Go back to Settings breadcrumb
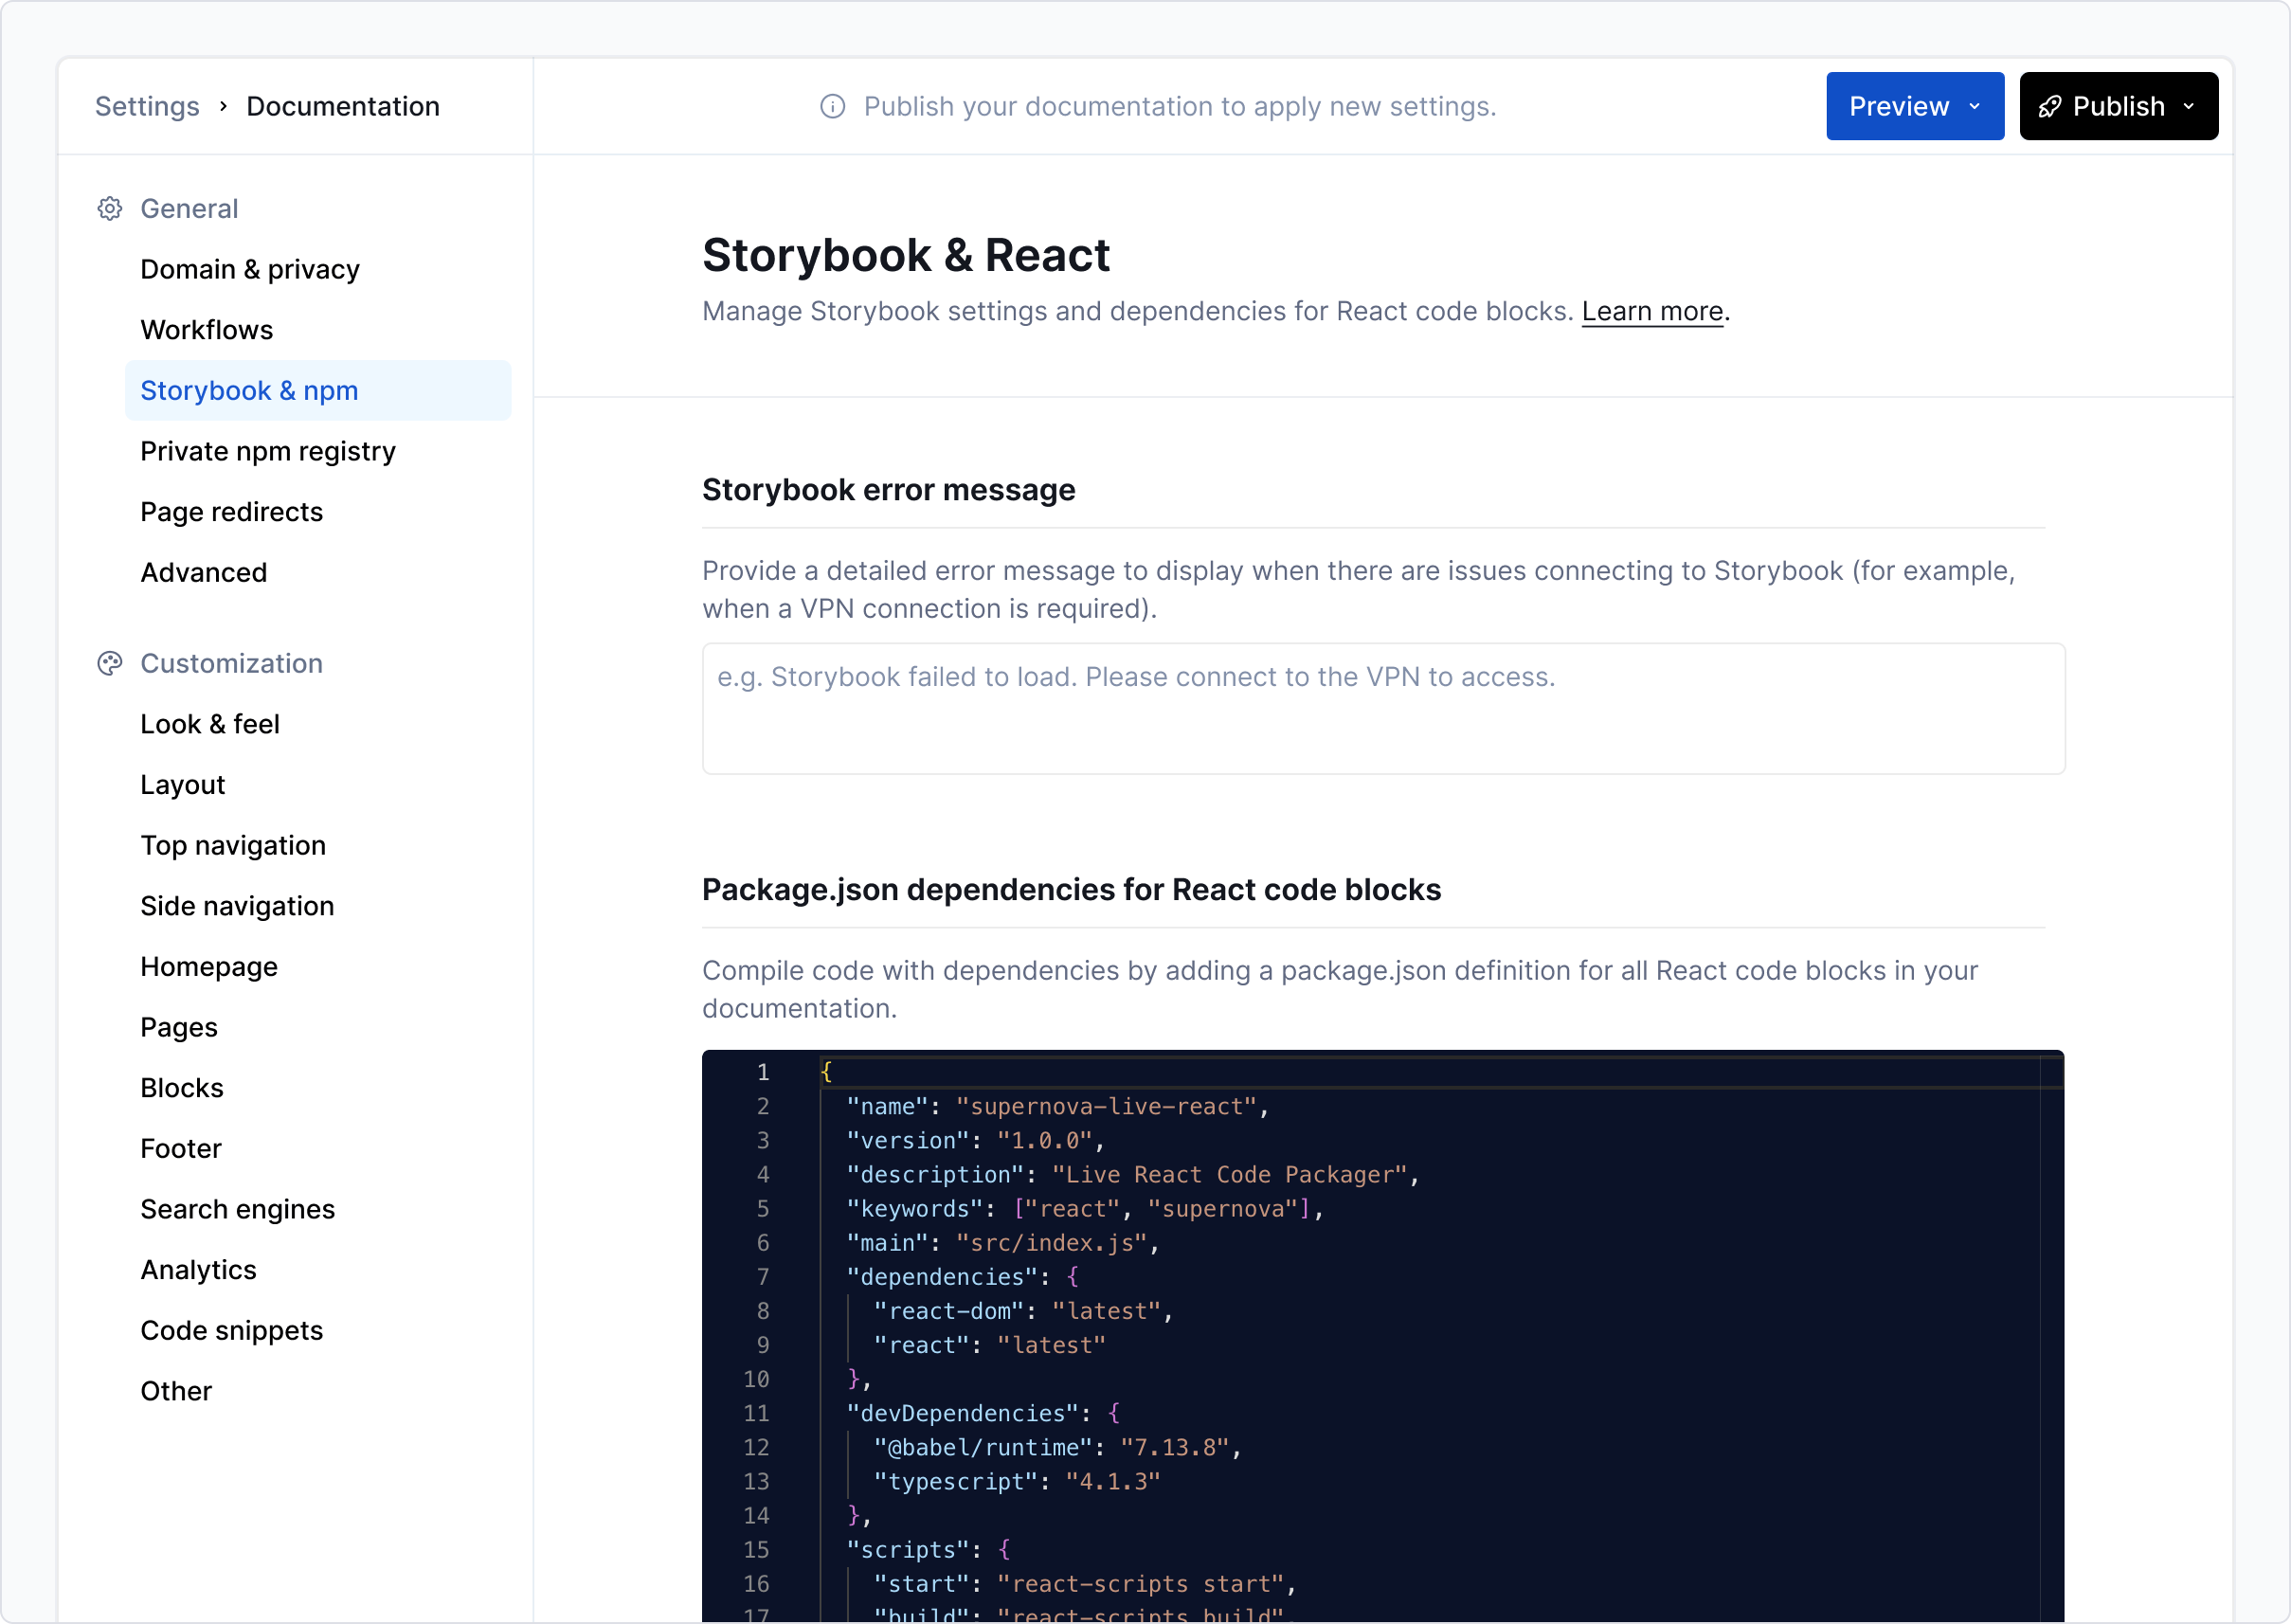The image size is (2291, 1624). pos(147,106)
